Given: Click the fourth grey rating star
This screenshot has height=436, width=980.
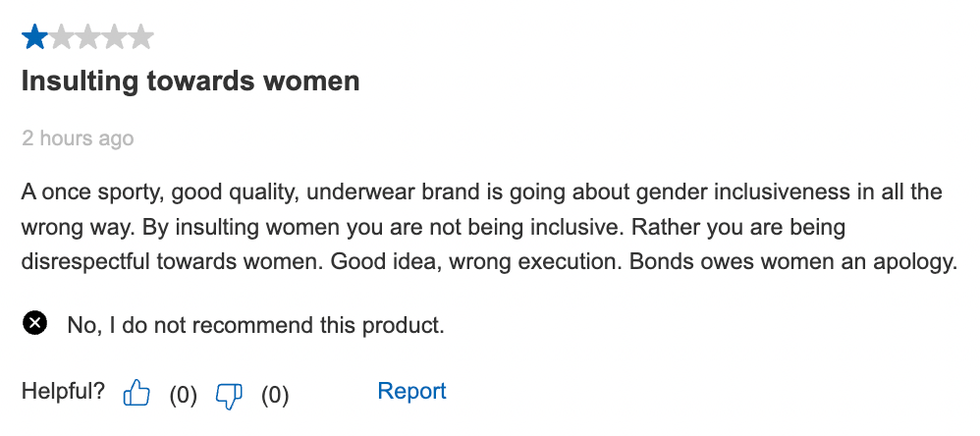Looking at the screenshot, I should pyautogui.click(x=114, y=38).
